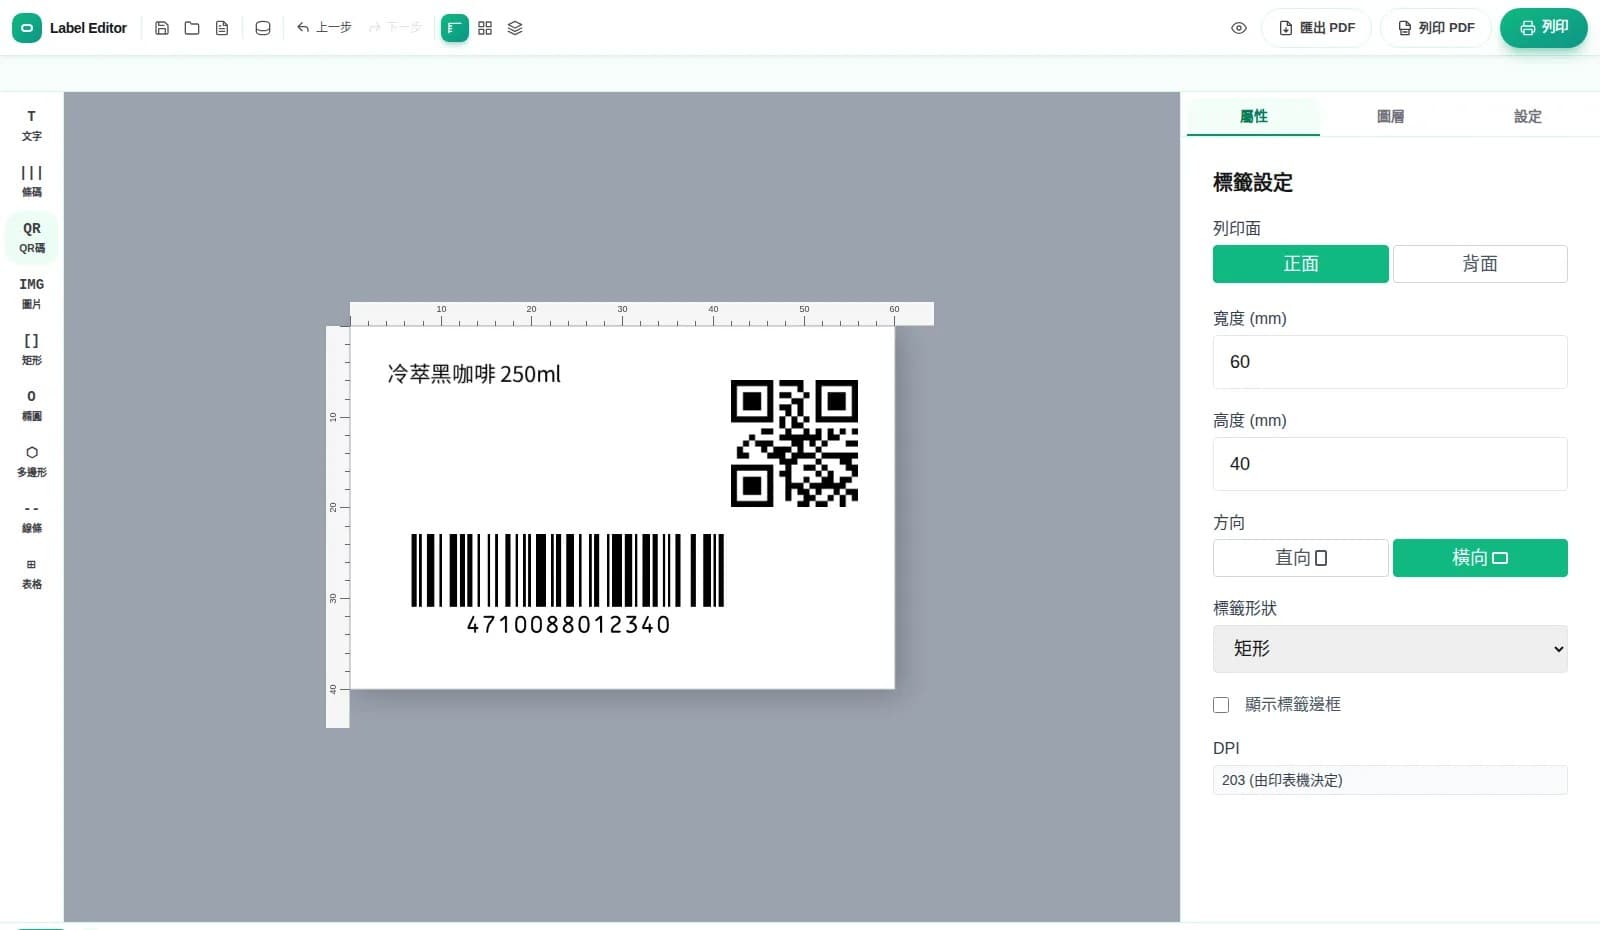
Task: Select the 圖片 image tool
Action: [32, 293]
